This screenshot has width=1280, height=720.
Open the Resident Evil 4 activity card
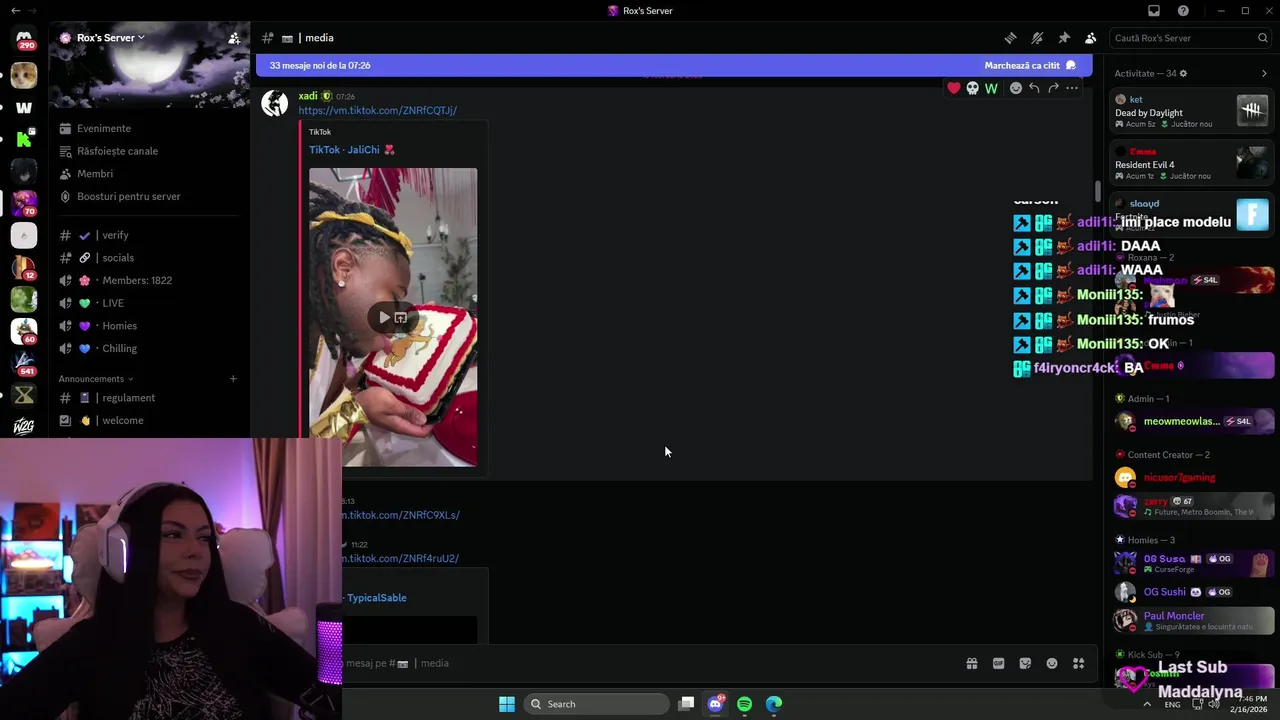tap(1192, 162)
